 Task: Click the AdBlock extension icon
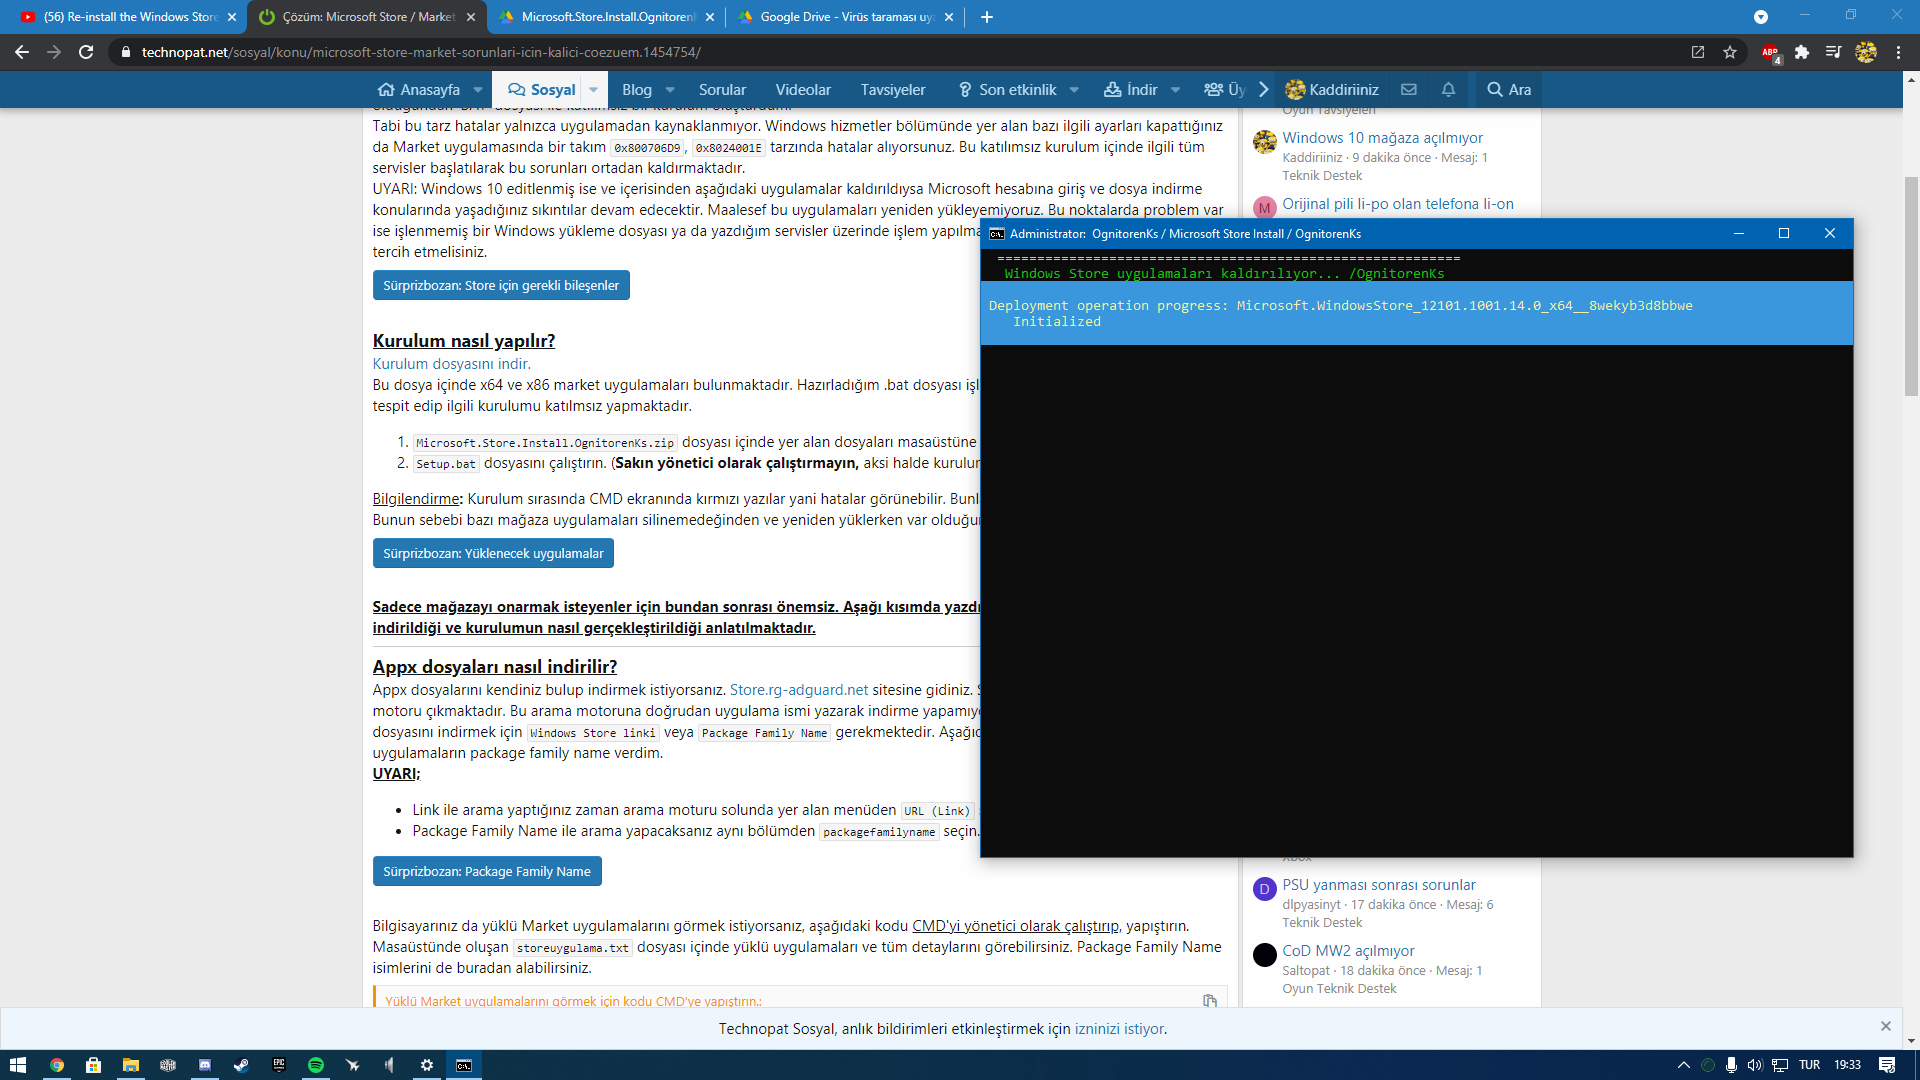(1770, 52)
